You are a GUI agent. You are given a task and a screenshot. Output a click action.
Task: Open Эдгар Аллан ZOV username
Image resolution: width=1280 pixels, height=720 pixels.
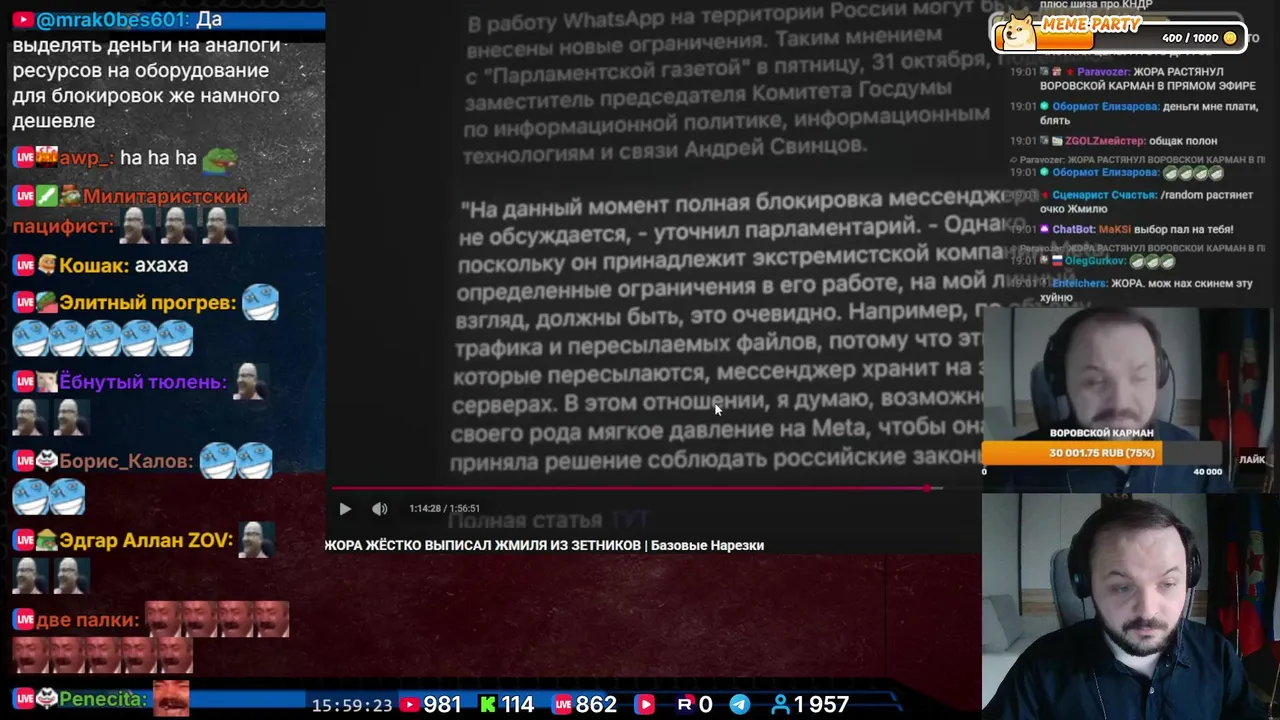(x=146, y=540)
